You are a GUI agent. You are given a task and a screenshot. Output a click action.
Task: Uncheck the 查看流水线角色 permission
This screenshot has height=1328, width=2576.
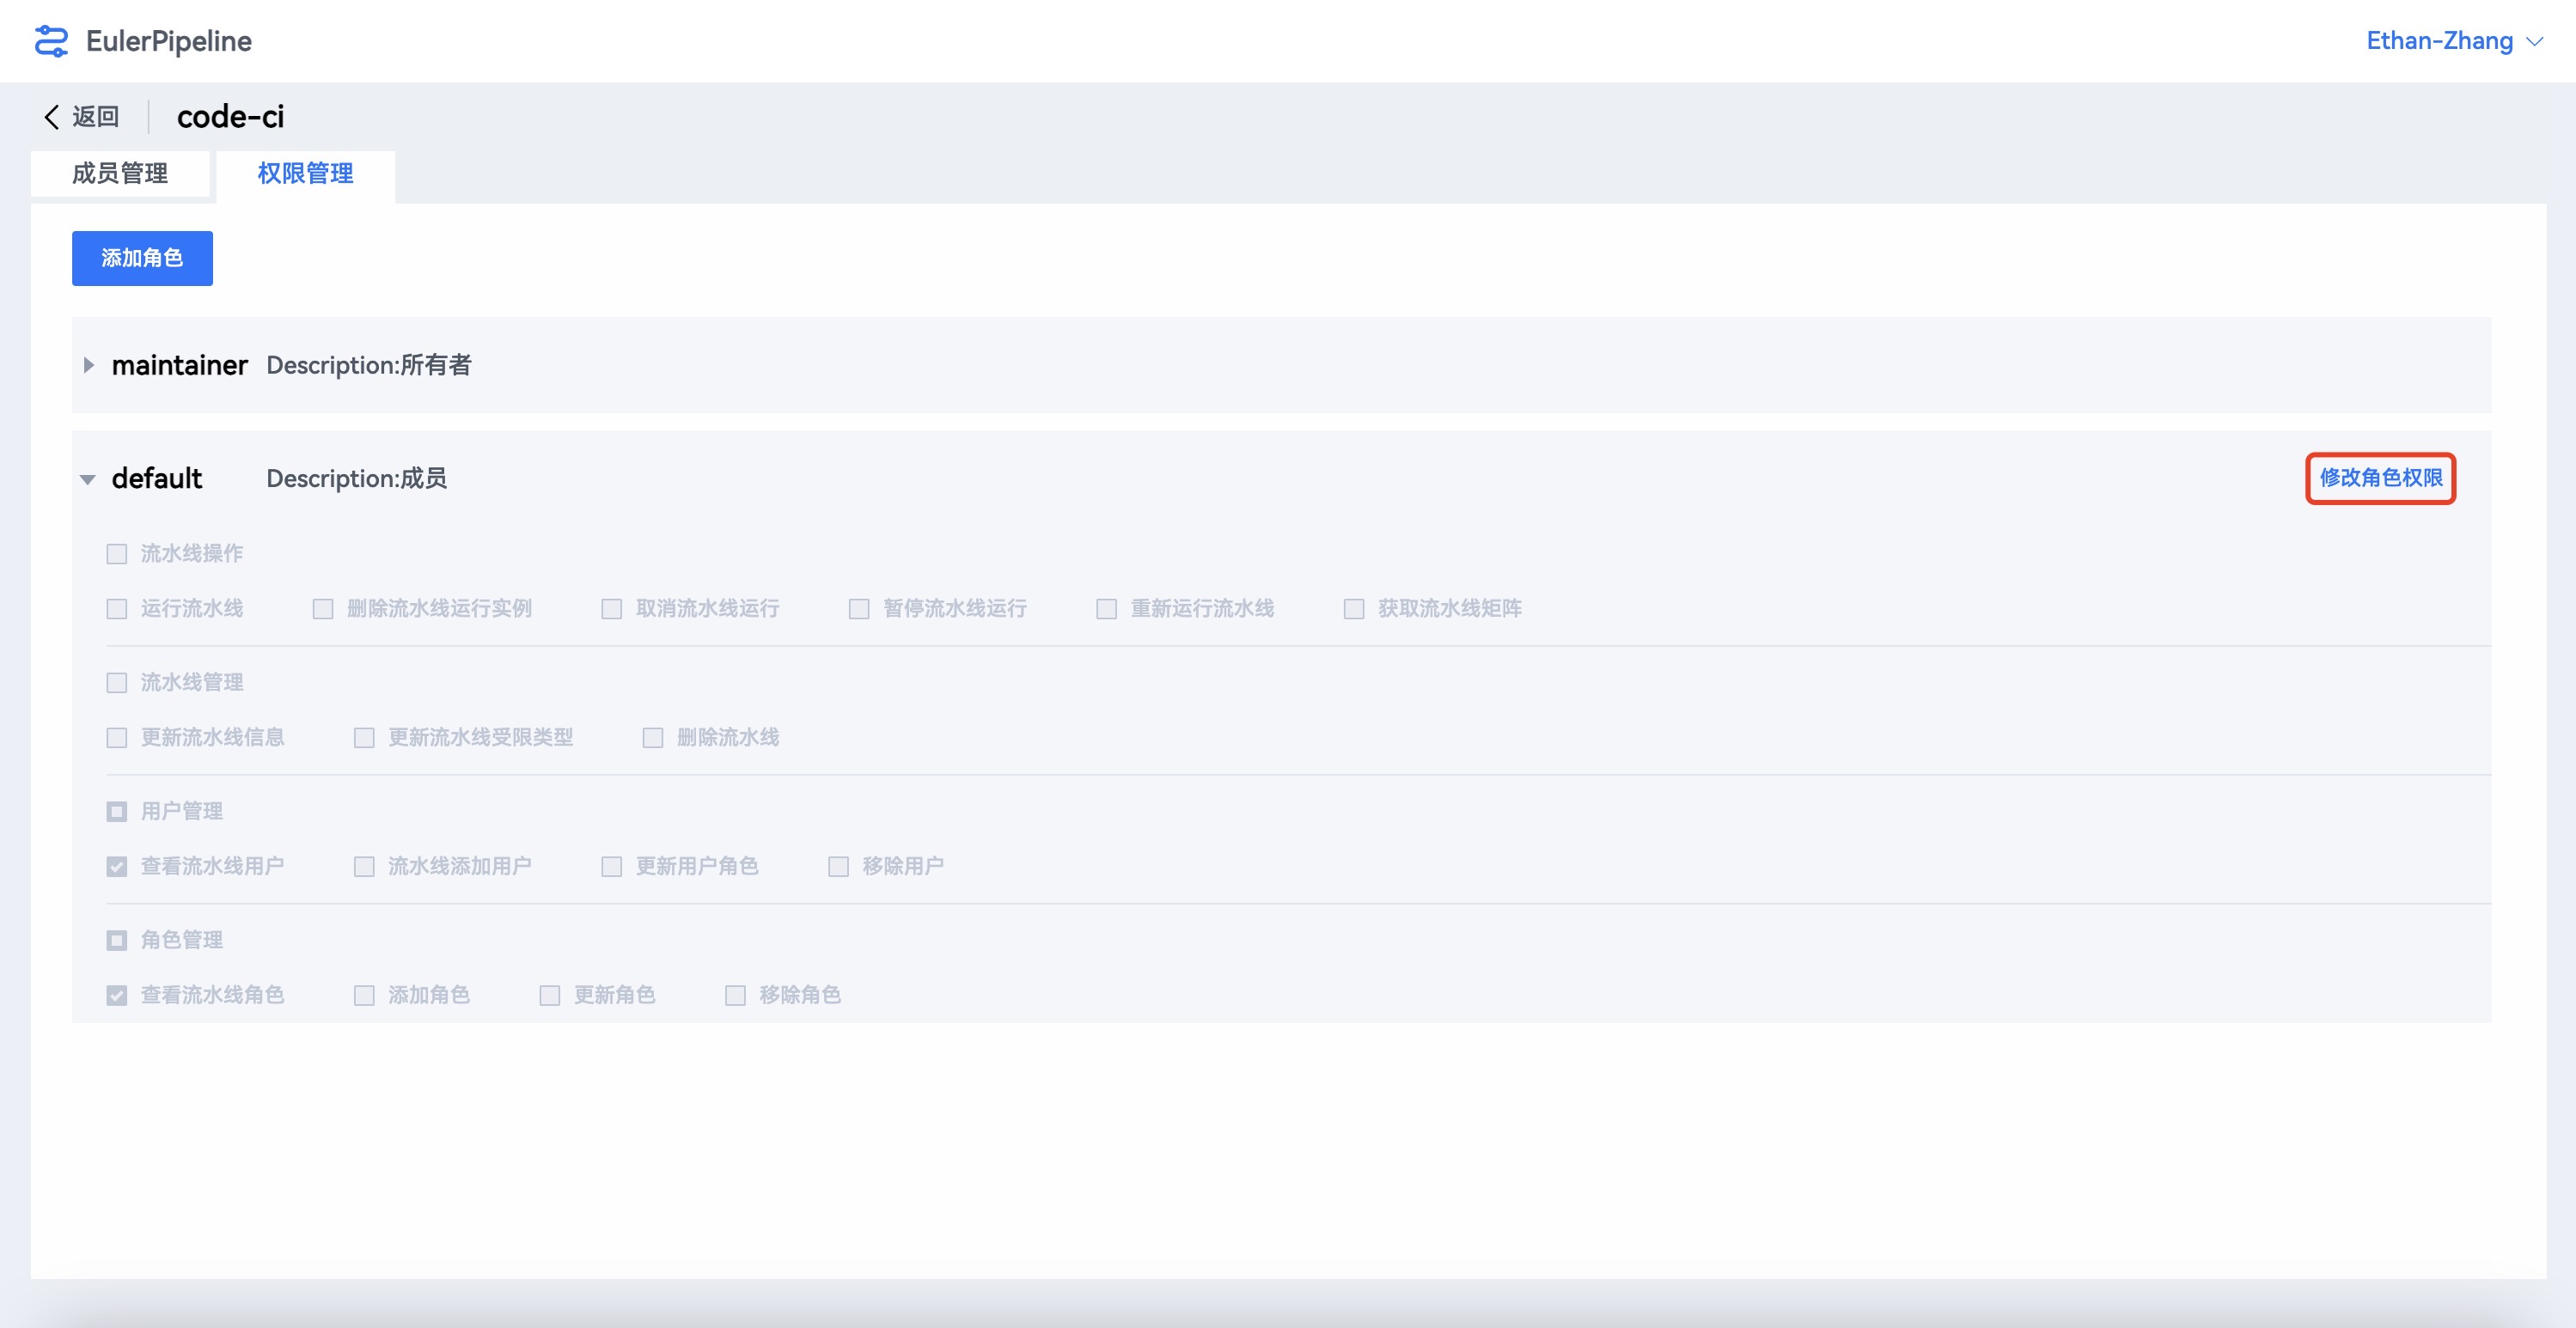point(116,995)
